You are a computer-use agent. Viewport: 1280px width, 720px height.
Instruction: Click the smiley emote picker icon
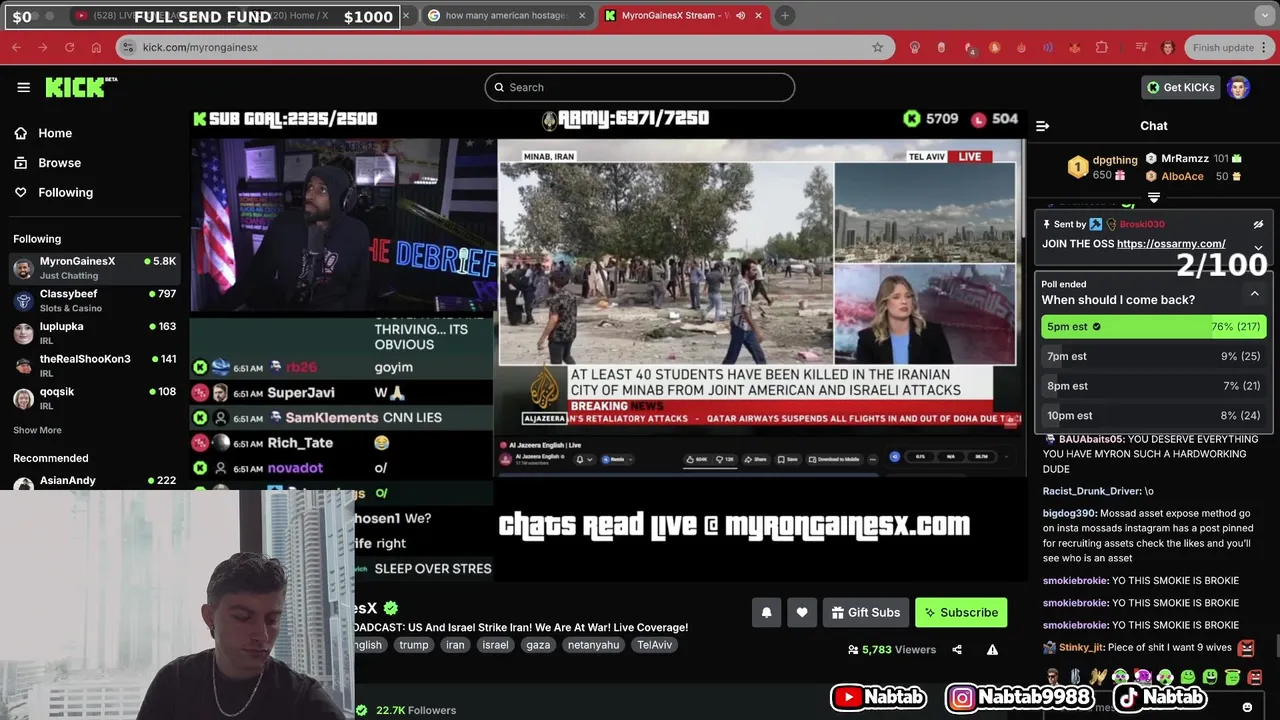(x=1247, y=707)
